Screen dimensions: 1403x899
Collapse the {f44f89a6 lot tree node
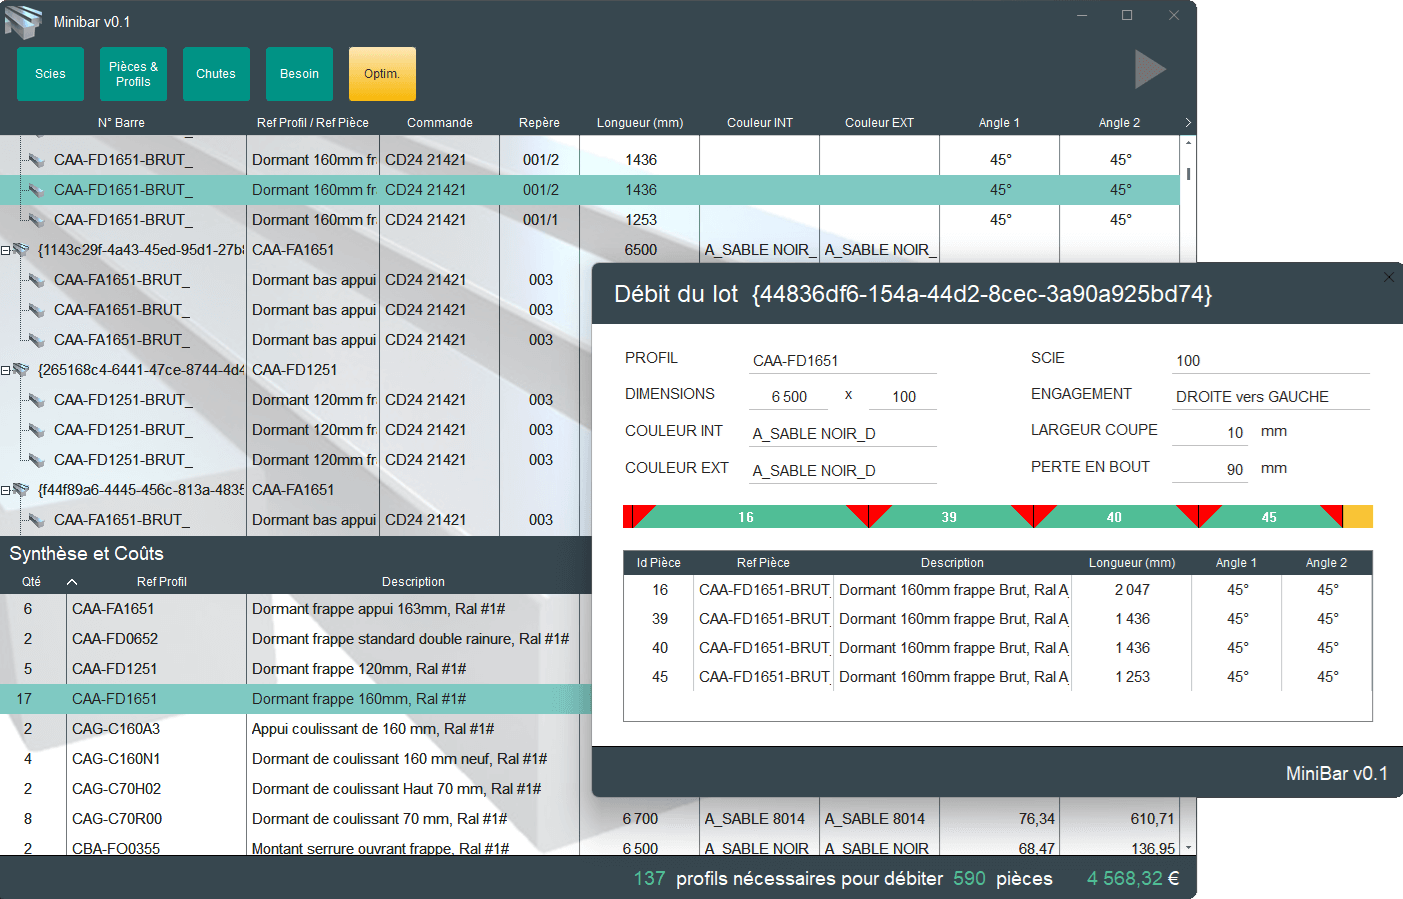tap(6, 490)
